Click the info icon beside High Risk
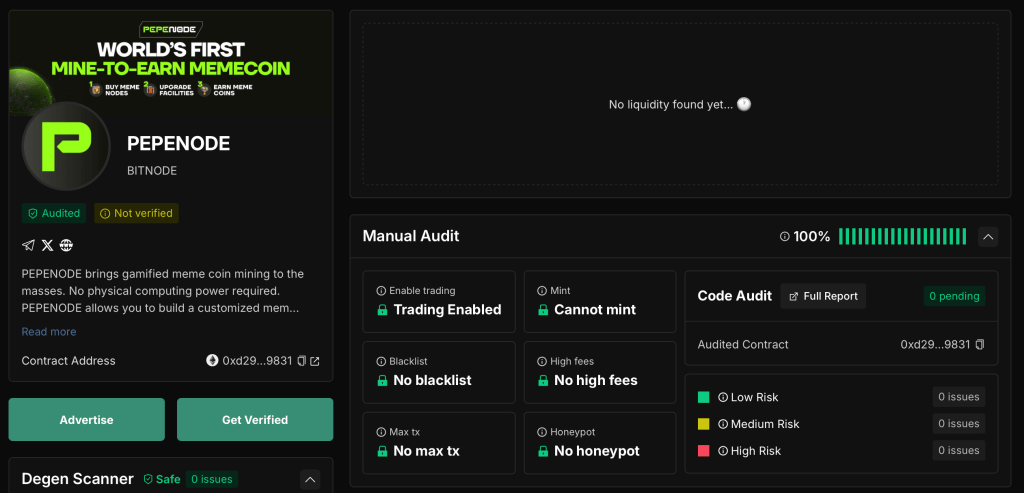Viewport: 1024px width, 493px height. (723, 451)
